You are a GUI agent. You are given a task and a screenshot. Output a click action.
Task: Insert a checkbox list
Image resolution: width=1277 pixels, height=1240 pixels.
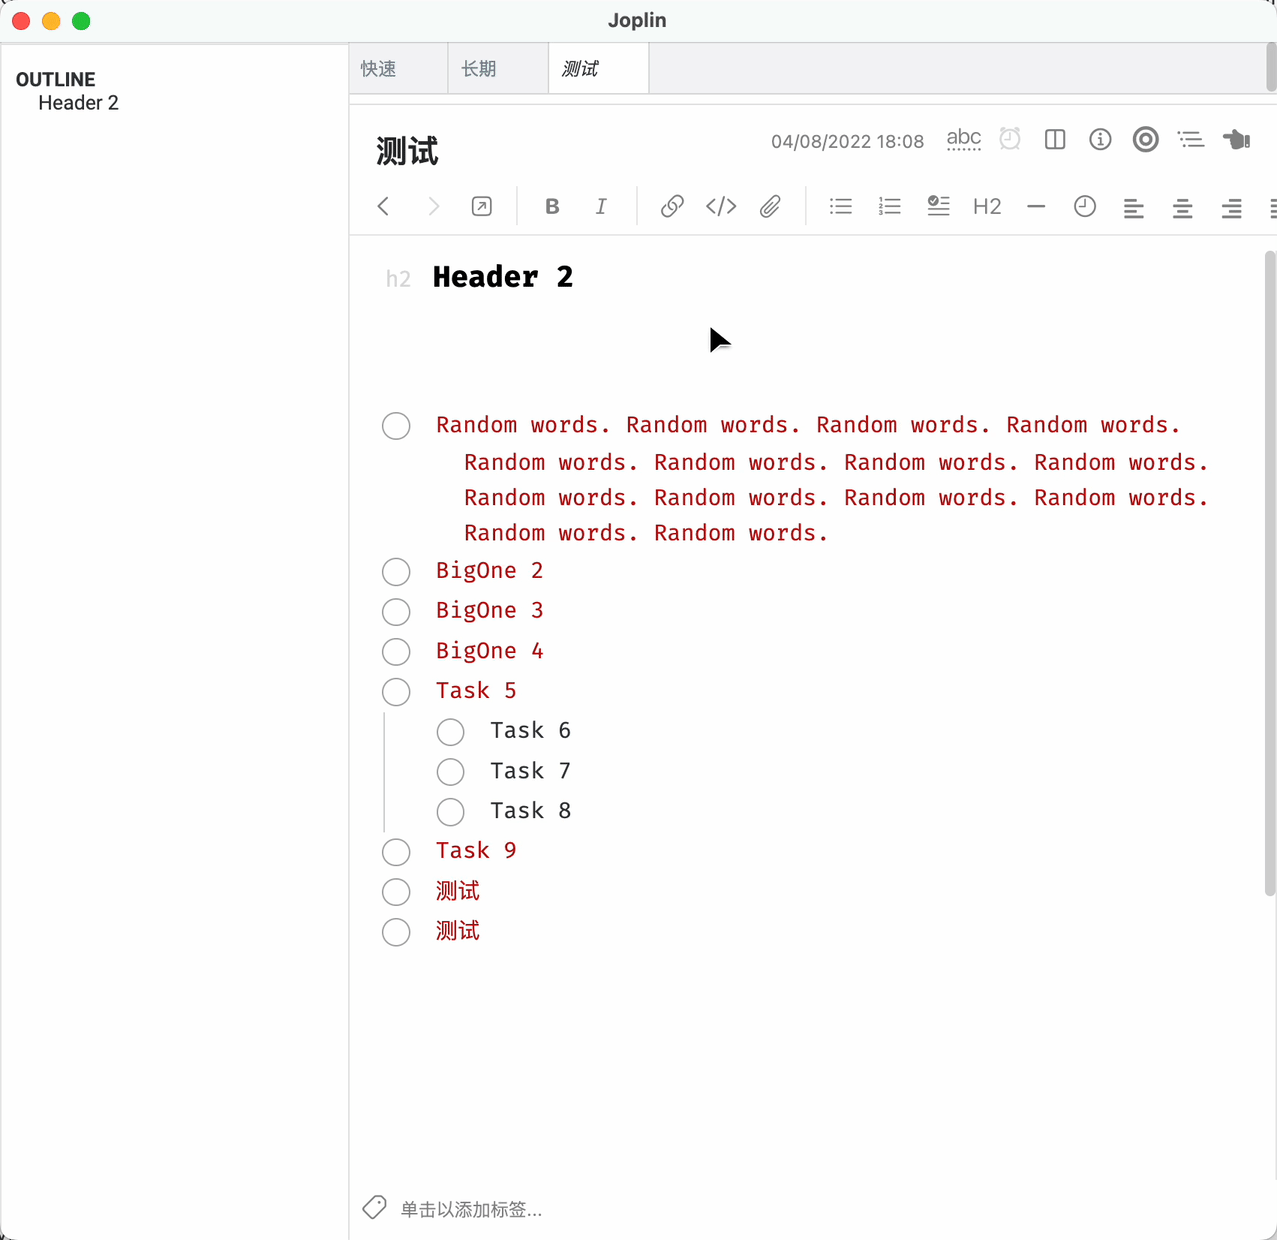[938, 206]
